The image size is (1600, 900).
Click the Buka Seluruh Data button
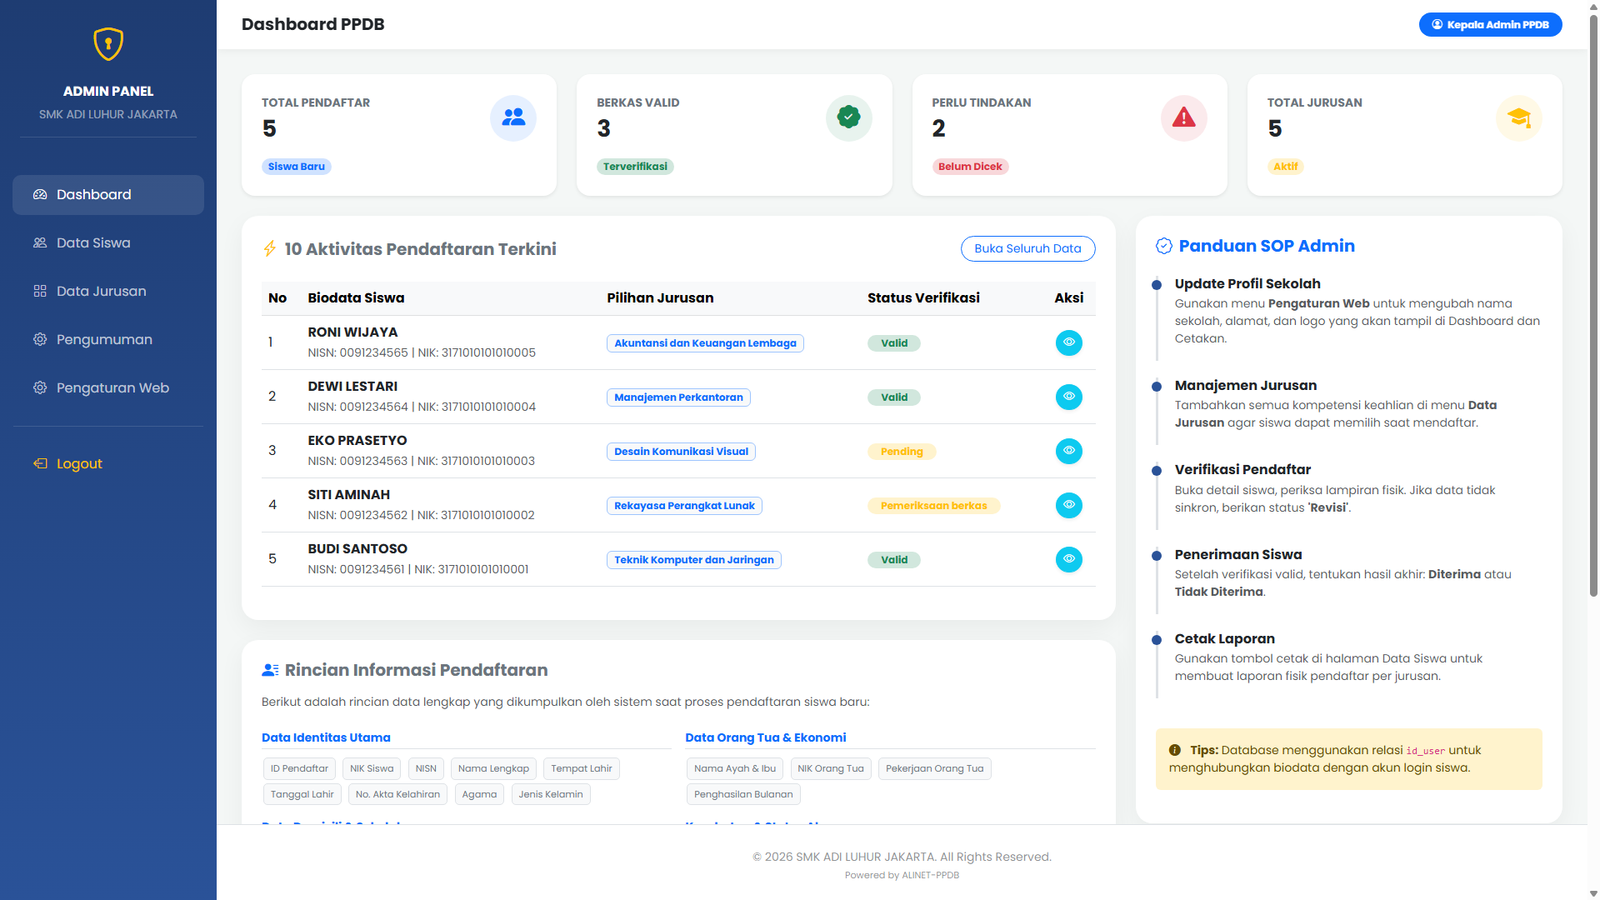pos(1027,249)
